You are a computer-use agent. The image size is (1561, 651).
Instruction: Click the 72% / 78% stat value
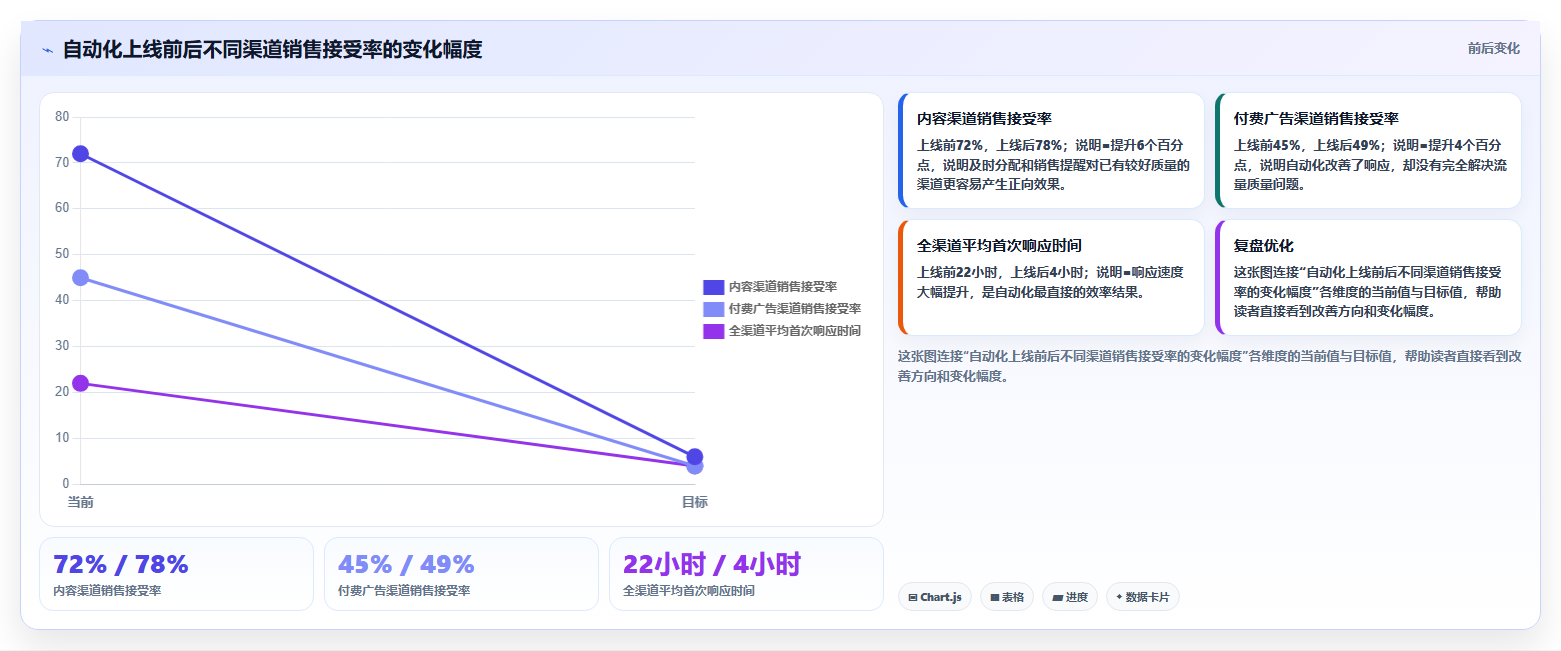tap(121, 565)
